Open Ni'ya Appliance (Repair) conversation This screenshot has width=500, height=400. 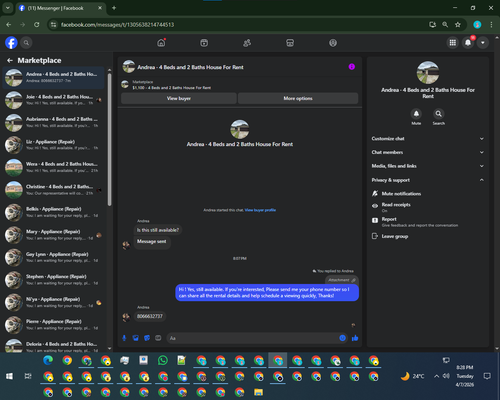pos(53,302)
